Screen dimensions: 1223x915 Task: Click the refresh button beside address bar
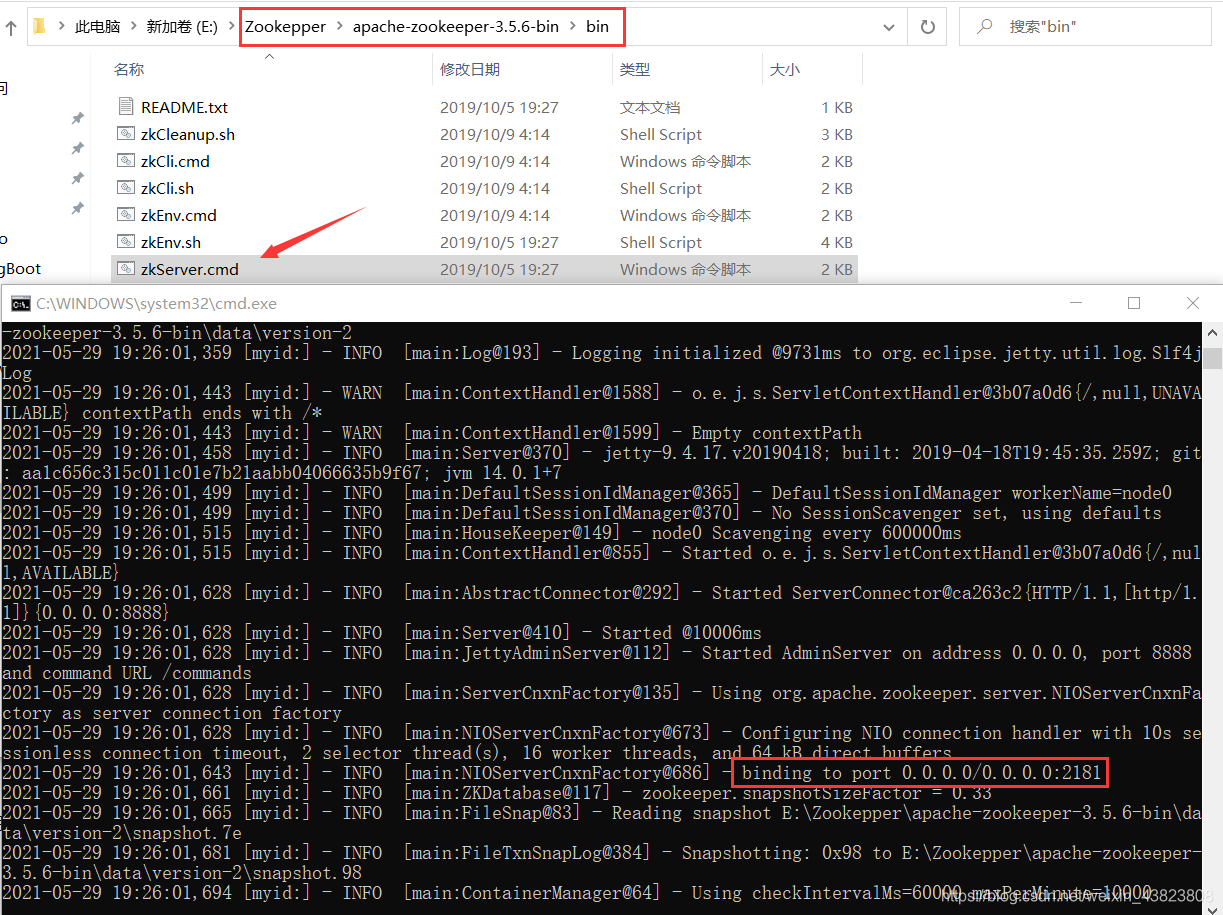click(927, 27)
